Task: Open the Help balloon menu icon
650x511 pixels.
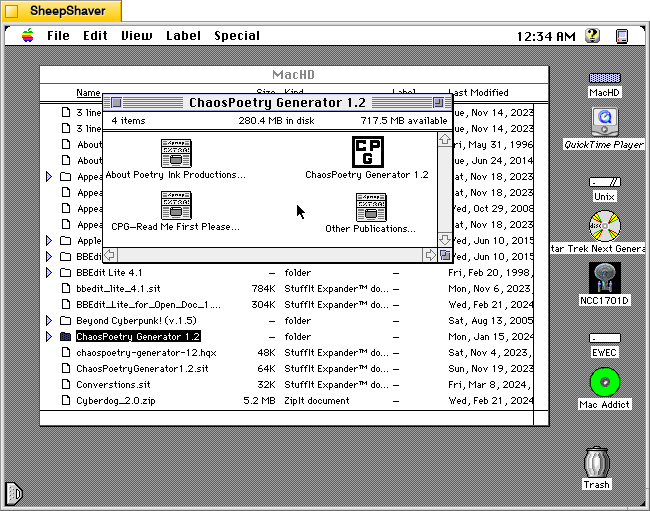Action: (593, 36)
